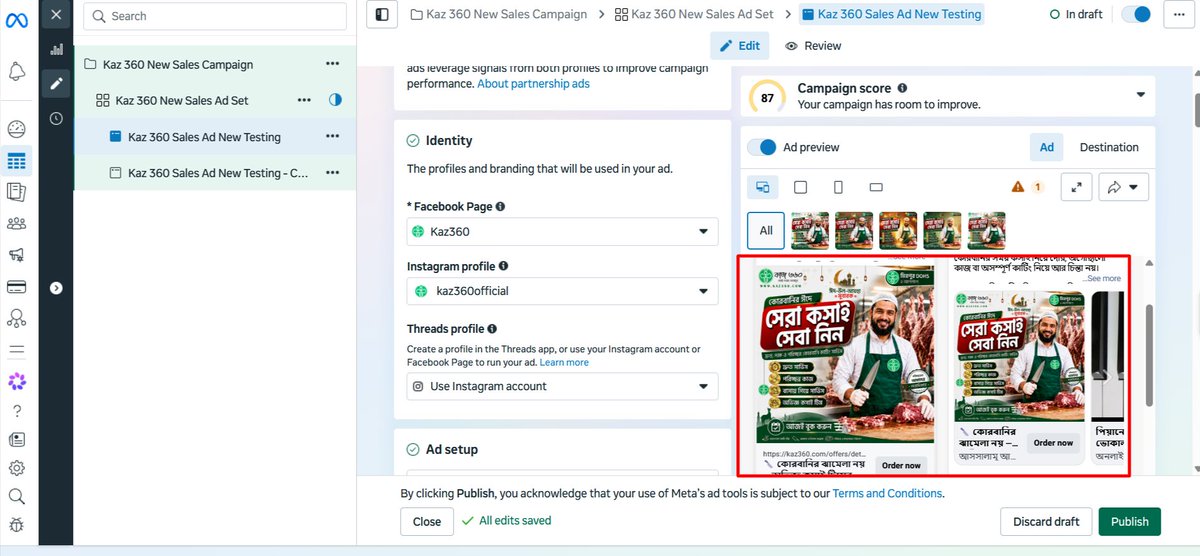Viewport: 1200px width, 556px height.
Task: Select the first creative thumbnail
Action: pyautogui.click(x=810, y=230)
